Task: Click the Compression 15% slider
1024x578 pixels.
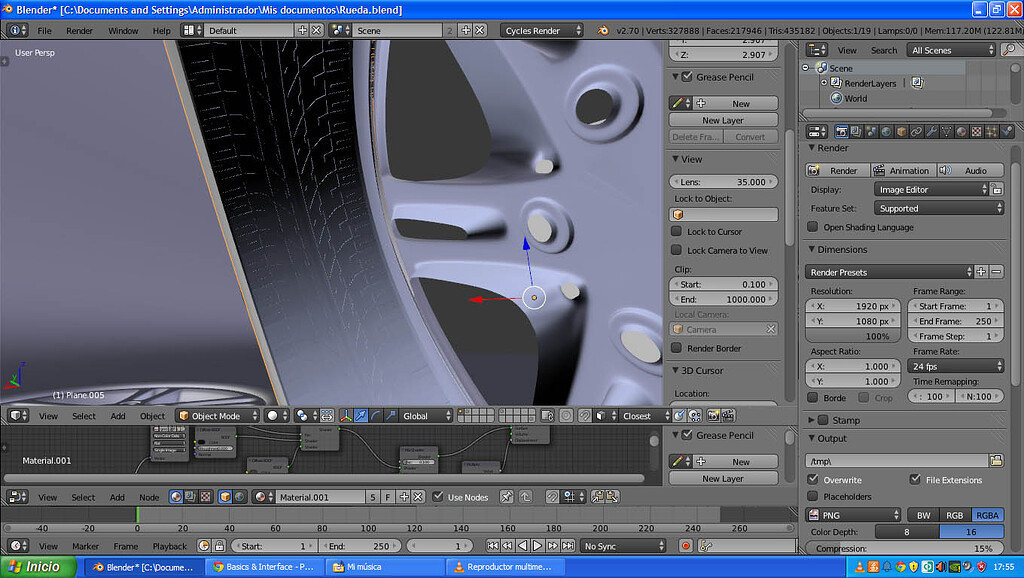Action: [x=904, y=549]
